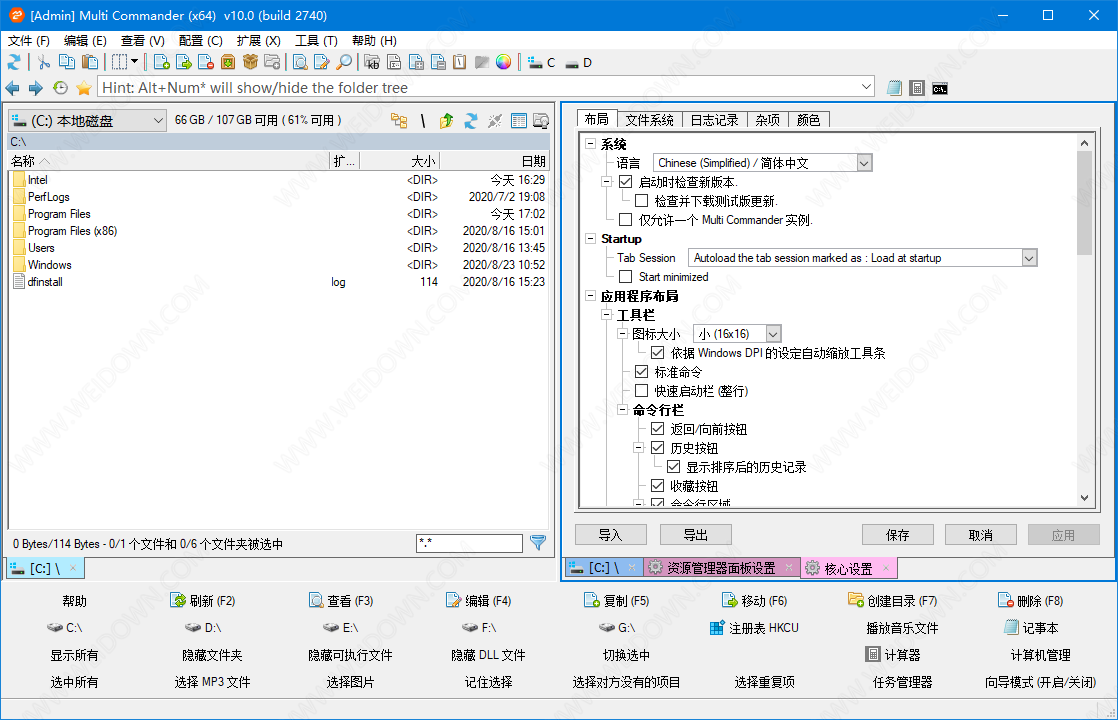The height and width of the screenshot is (720, 1118).
Task: Click the filter funnel icon
Action: (538, 543)
